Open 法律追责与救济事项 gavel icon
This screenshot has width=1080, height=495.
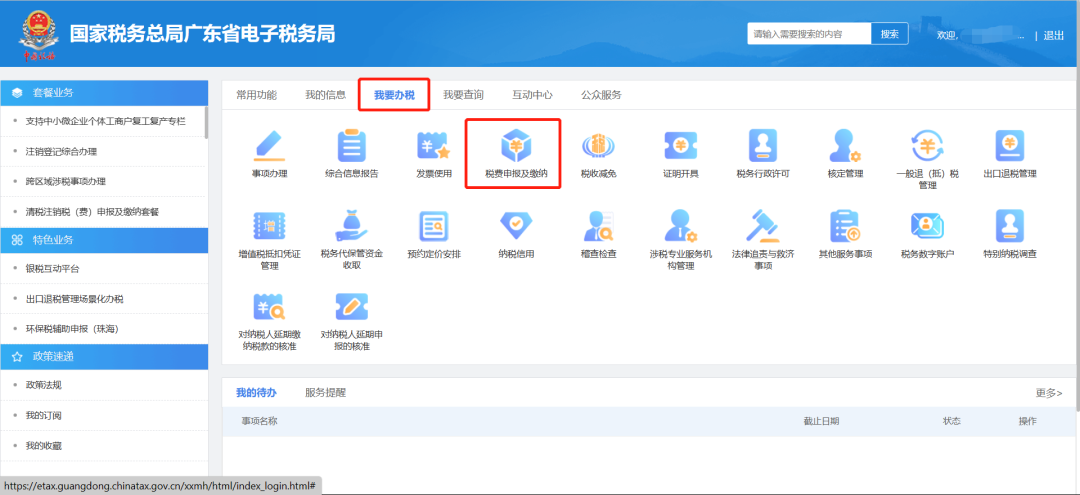763,227
